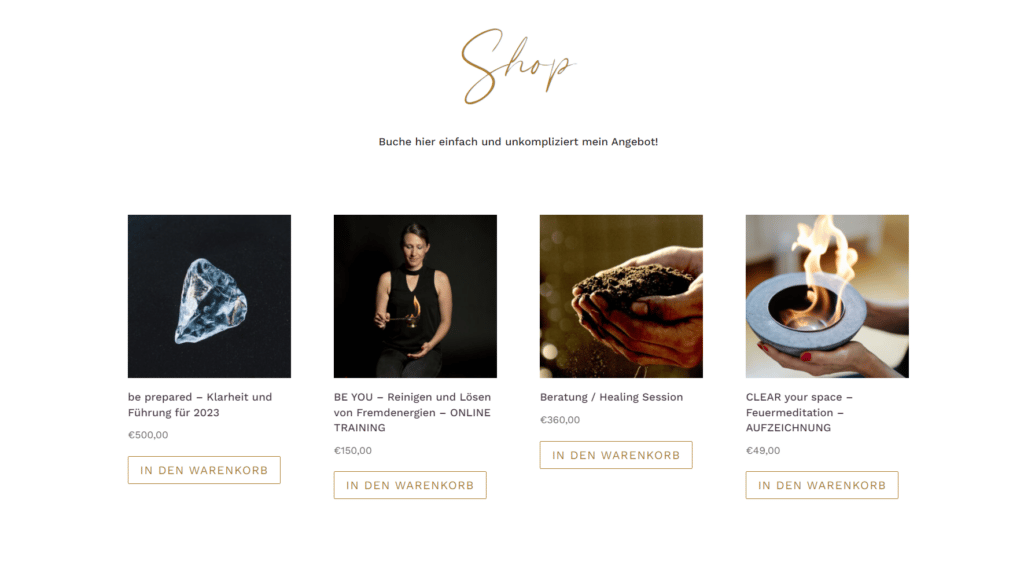Add 'be prepared' product to Warenkorb
Image resolution: width=1024 pixels, height=576 pixels.
(x=204, y=470)
